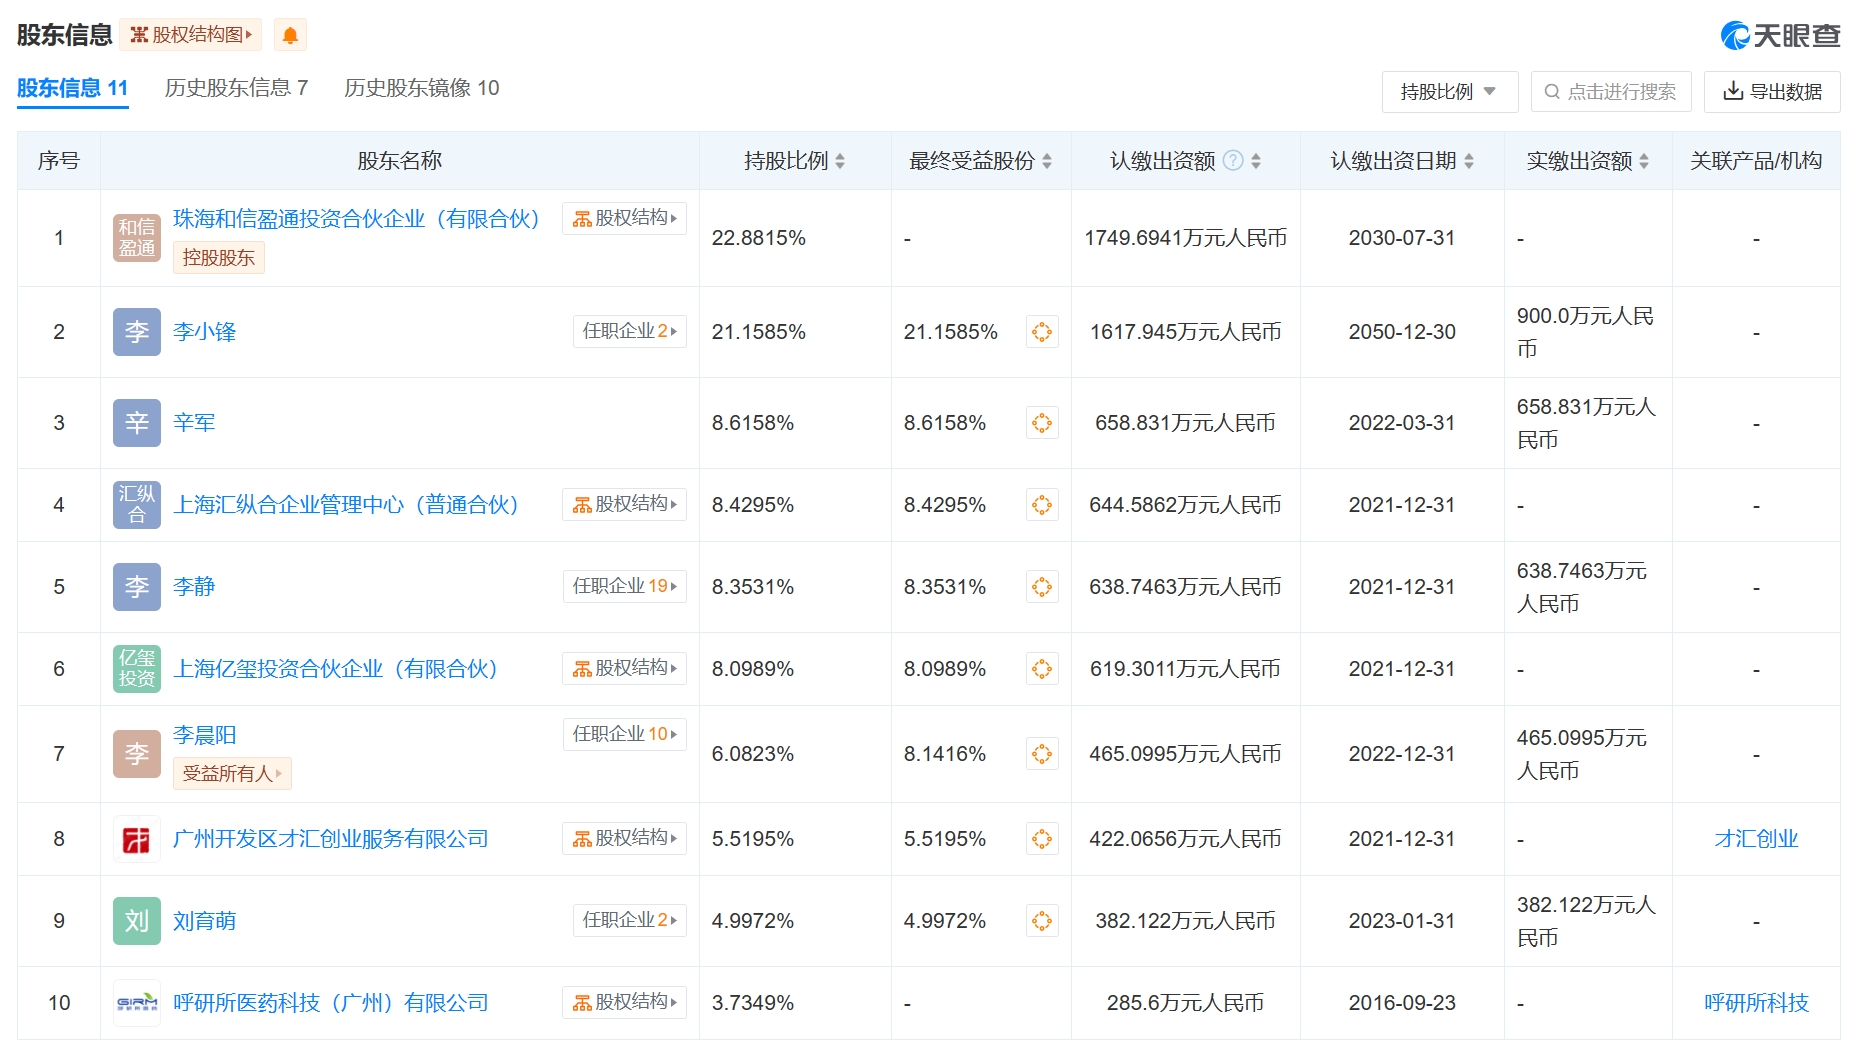Sort by 最终受益股份 column arrows
The width and height of the screenshot is (1858, 1050).
click(x=1047, y=161)
